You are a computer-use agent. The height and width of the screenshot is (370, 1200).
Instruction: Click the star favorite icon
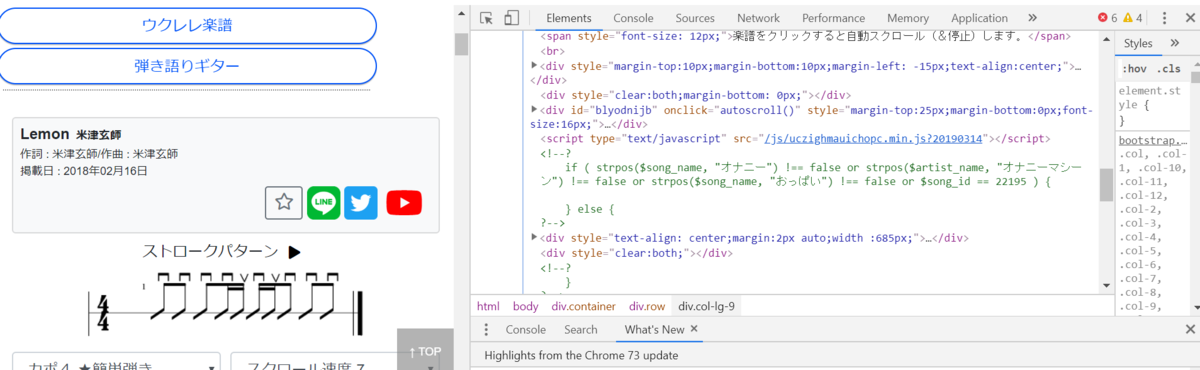284,202
